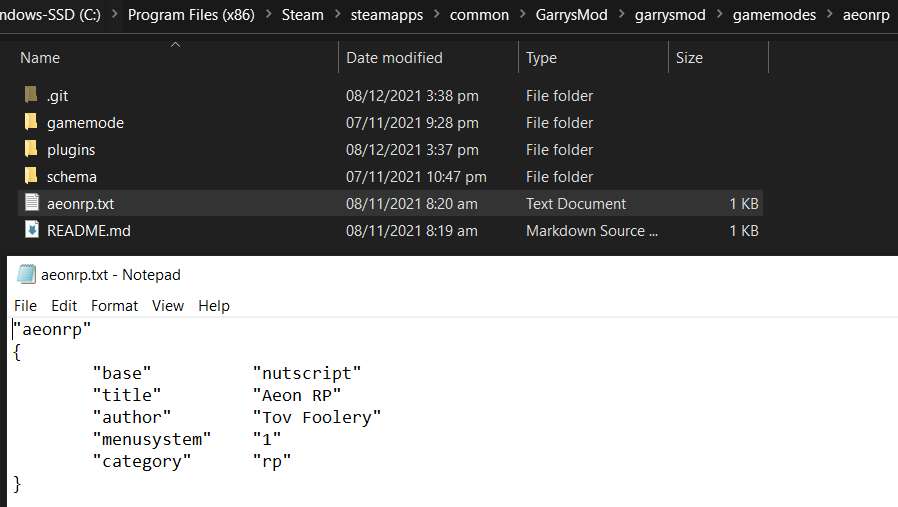Image resolution: width=898 pixels, height=507 pixels.
Task: Click the date 07/11/2021 10:47 pm
Action: [416, 176]
